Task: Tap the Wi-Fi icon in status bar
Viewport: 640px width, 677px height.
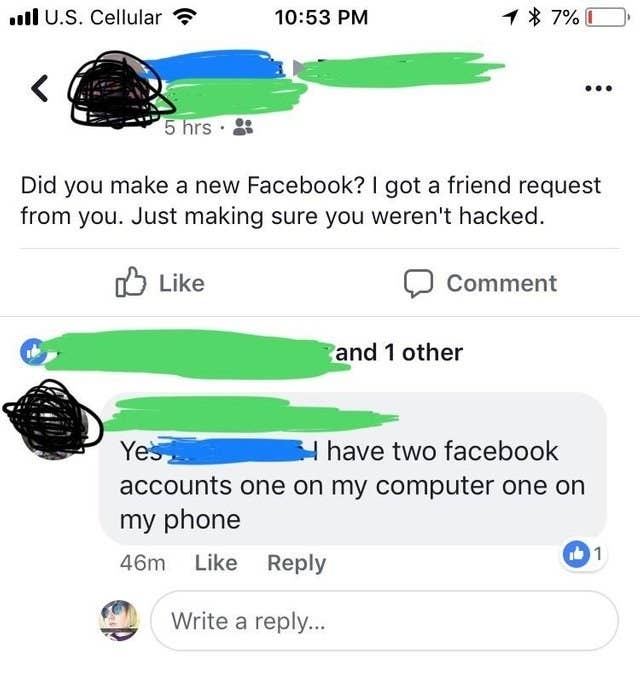Action: click(x=185, y=17)
